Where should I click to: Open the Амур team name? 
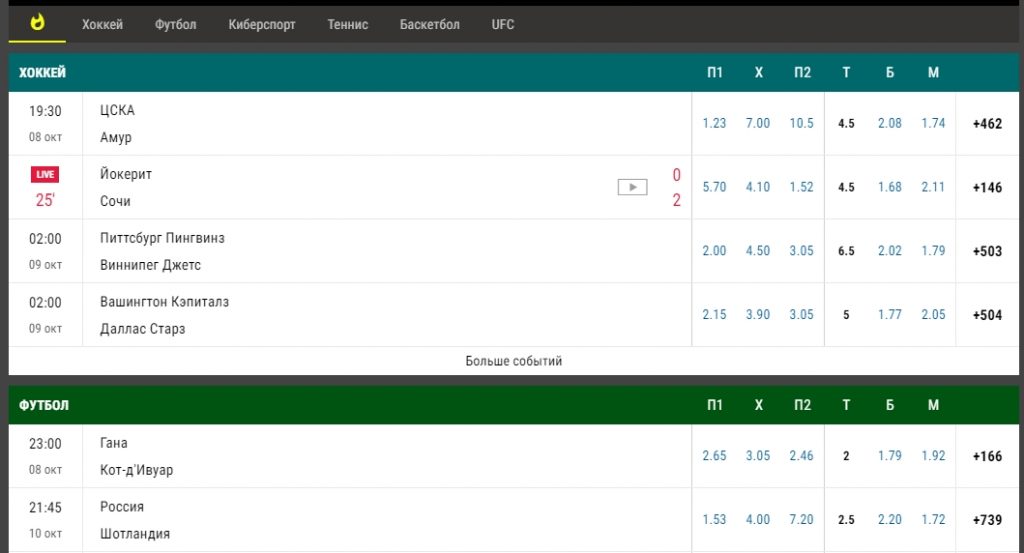pyautogui.click(x=116, y=138)
